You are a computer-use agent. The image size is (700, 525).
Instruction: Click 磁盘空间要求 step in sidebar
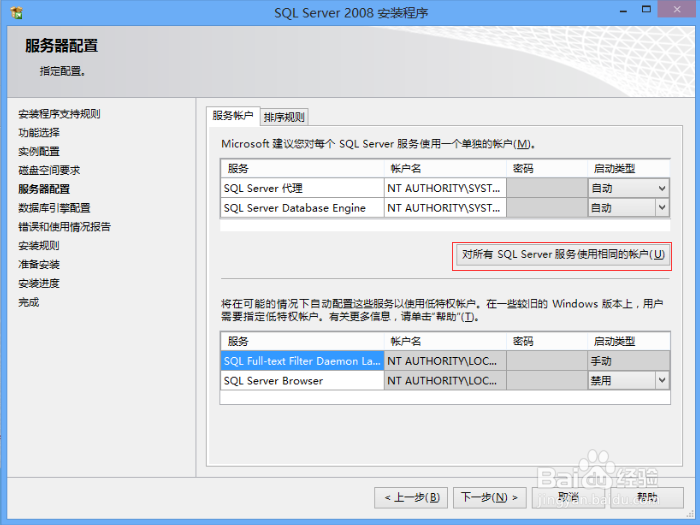[x=49, y=170]
